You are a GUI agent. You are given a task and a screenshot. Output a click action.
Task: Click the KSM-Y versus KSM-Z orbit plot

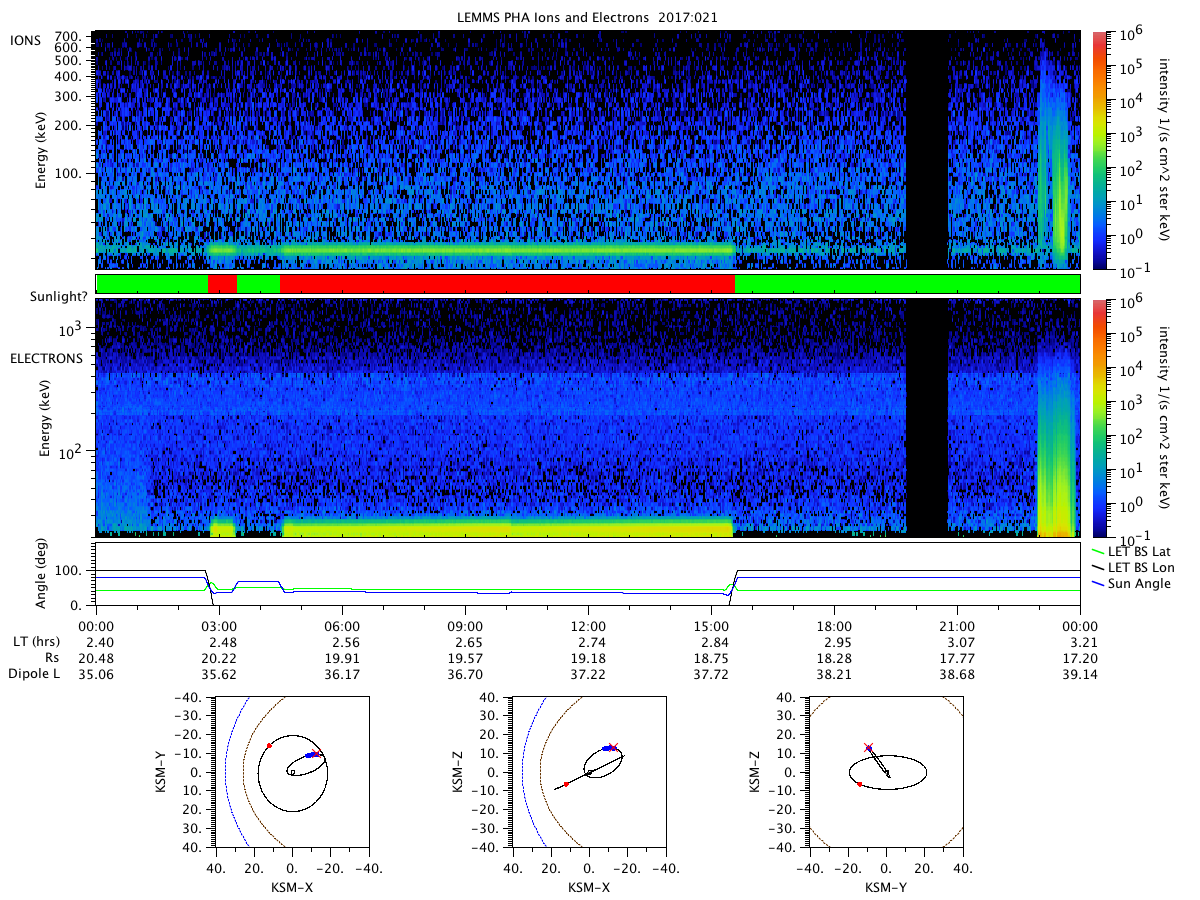pyautogui.click(x=886, y=772)
